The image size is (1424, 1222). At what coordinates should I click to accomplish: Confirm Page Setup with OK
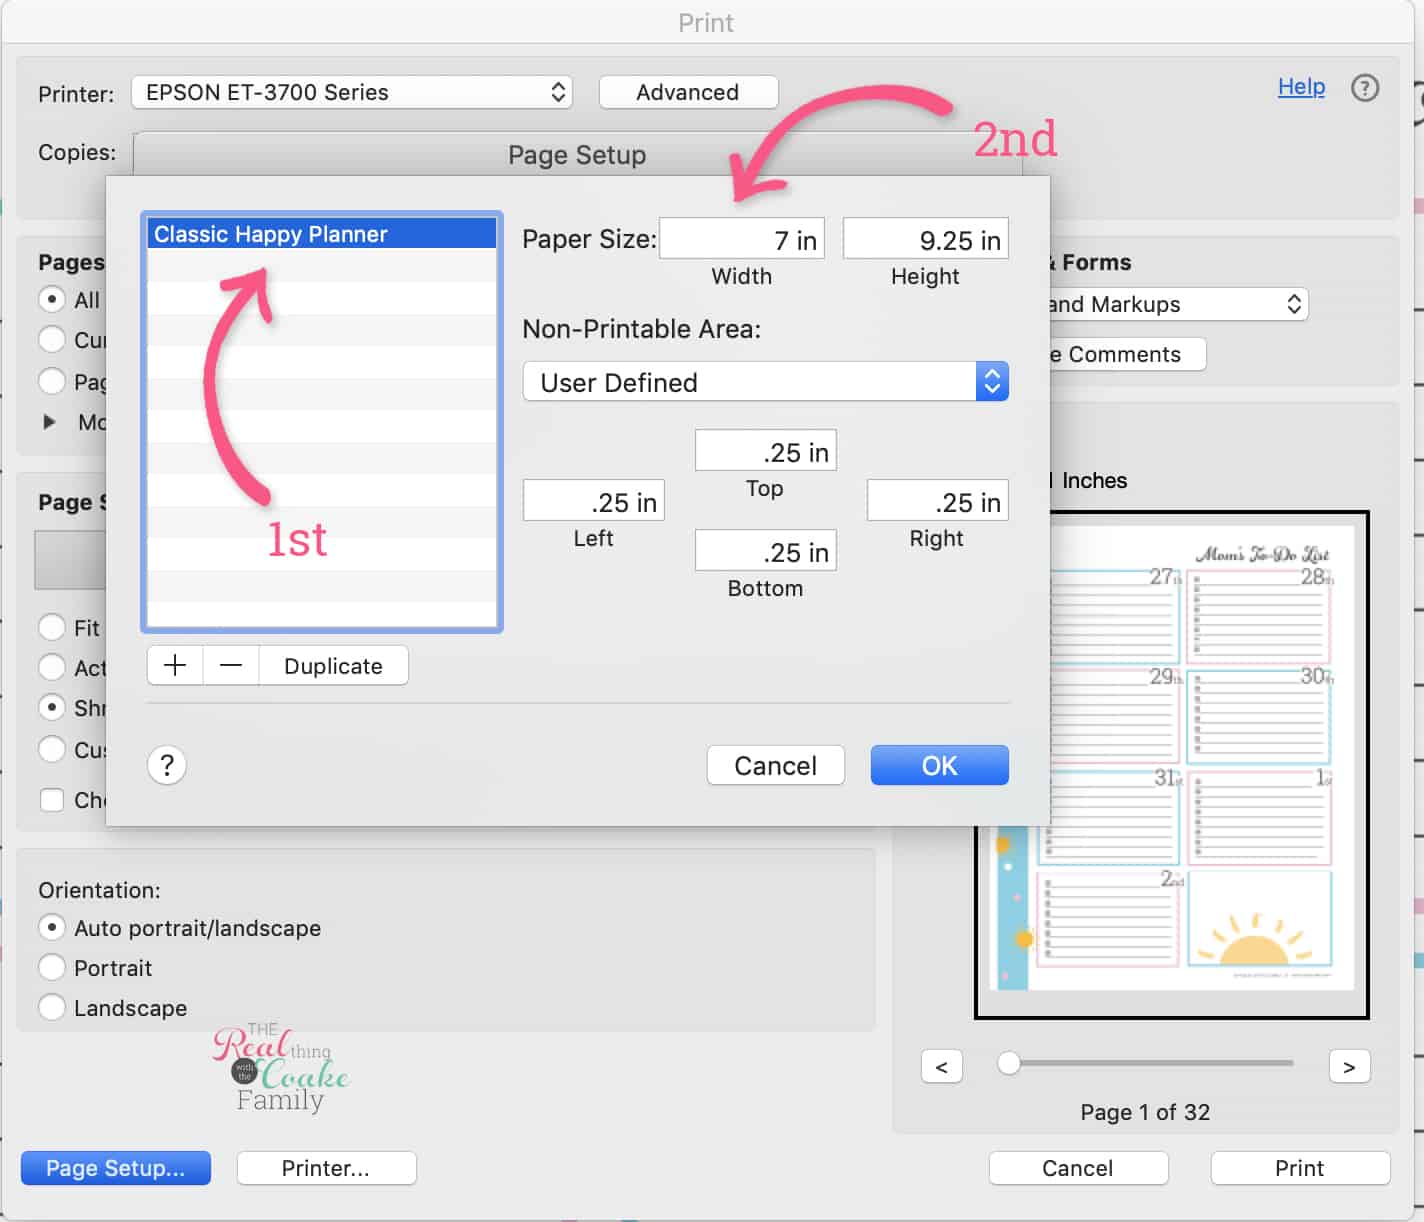[x=939, y=766]
